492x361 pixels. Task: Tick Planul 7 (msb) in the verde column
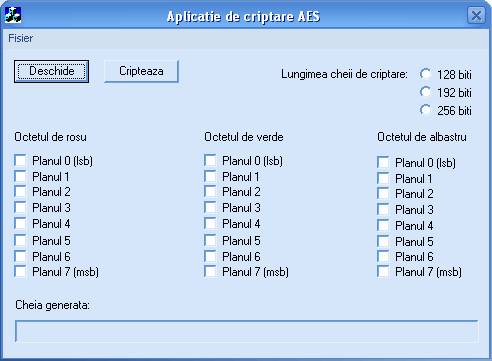point(210,272)
